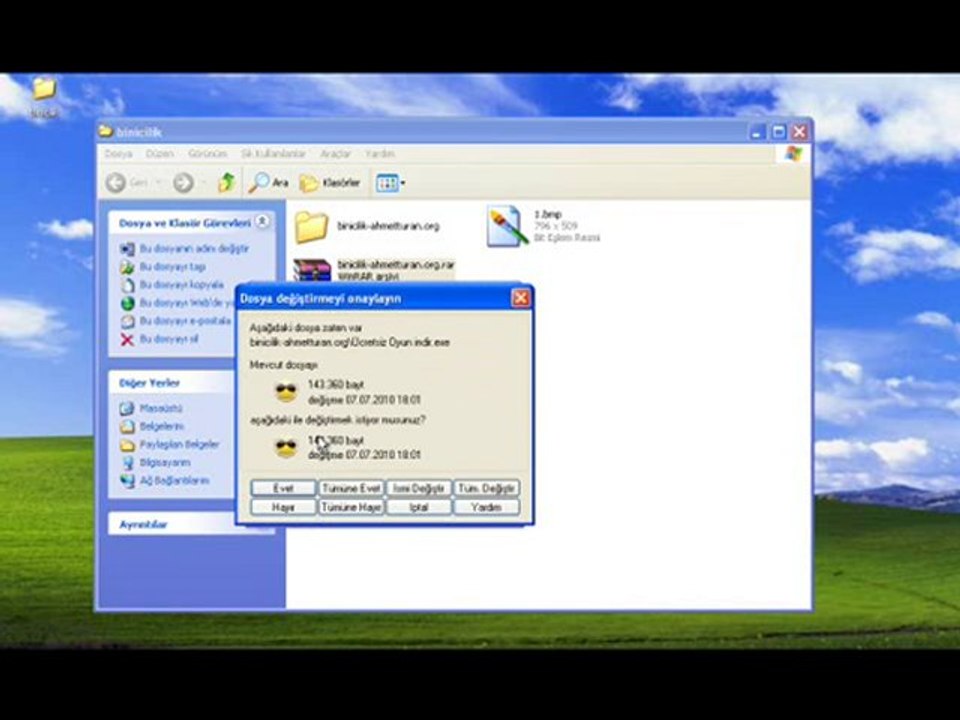Open the Görünüm menu

(x=207, y=154)
